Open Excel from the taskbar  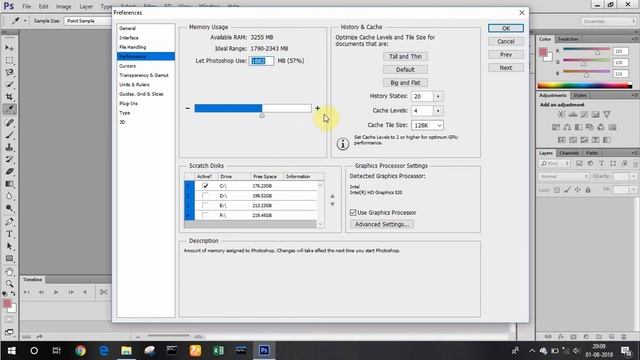(x=218, y=350)
